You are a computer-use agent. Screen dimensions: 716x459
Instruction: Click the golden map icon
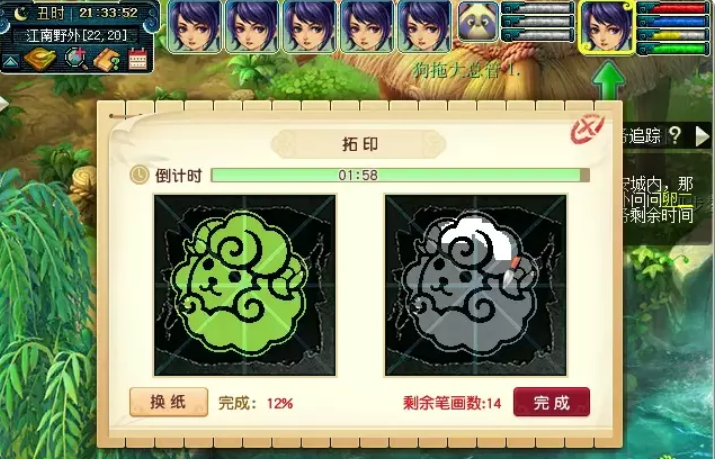click(x=40, y=59)
